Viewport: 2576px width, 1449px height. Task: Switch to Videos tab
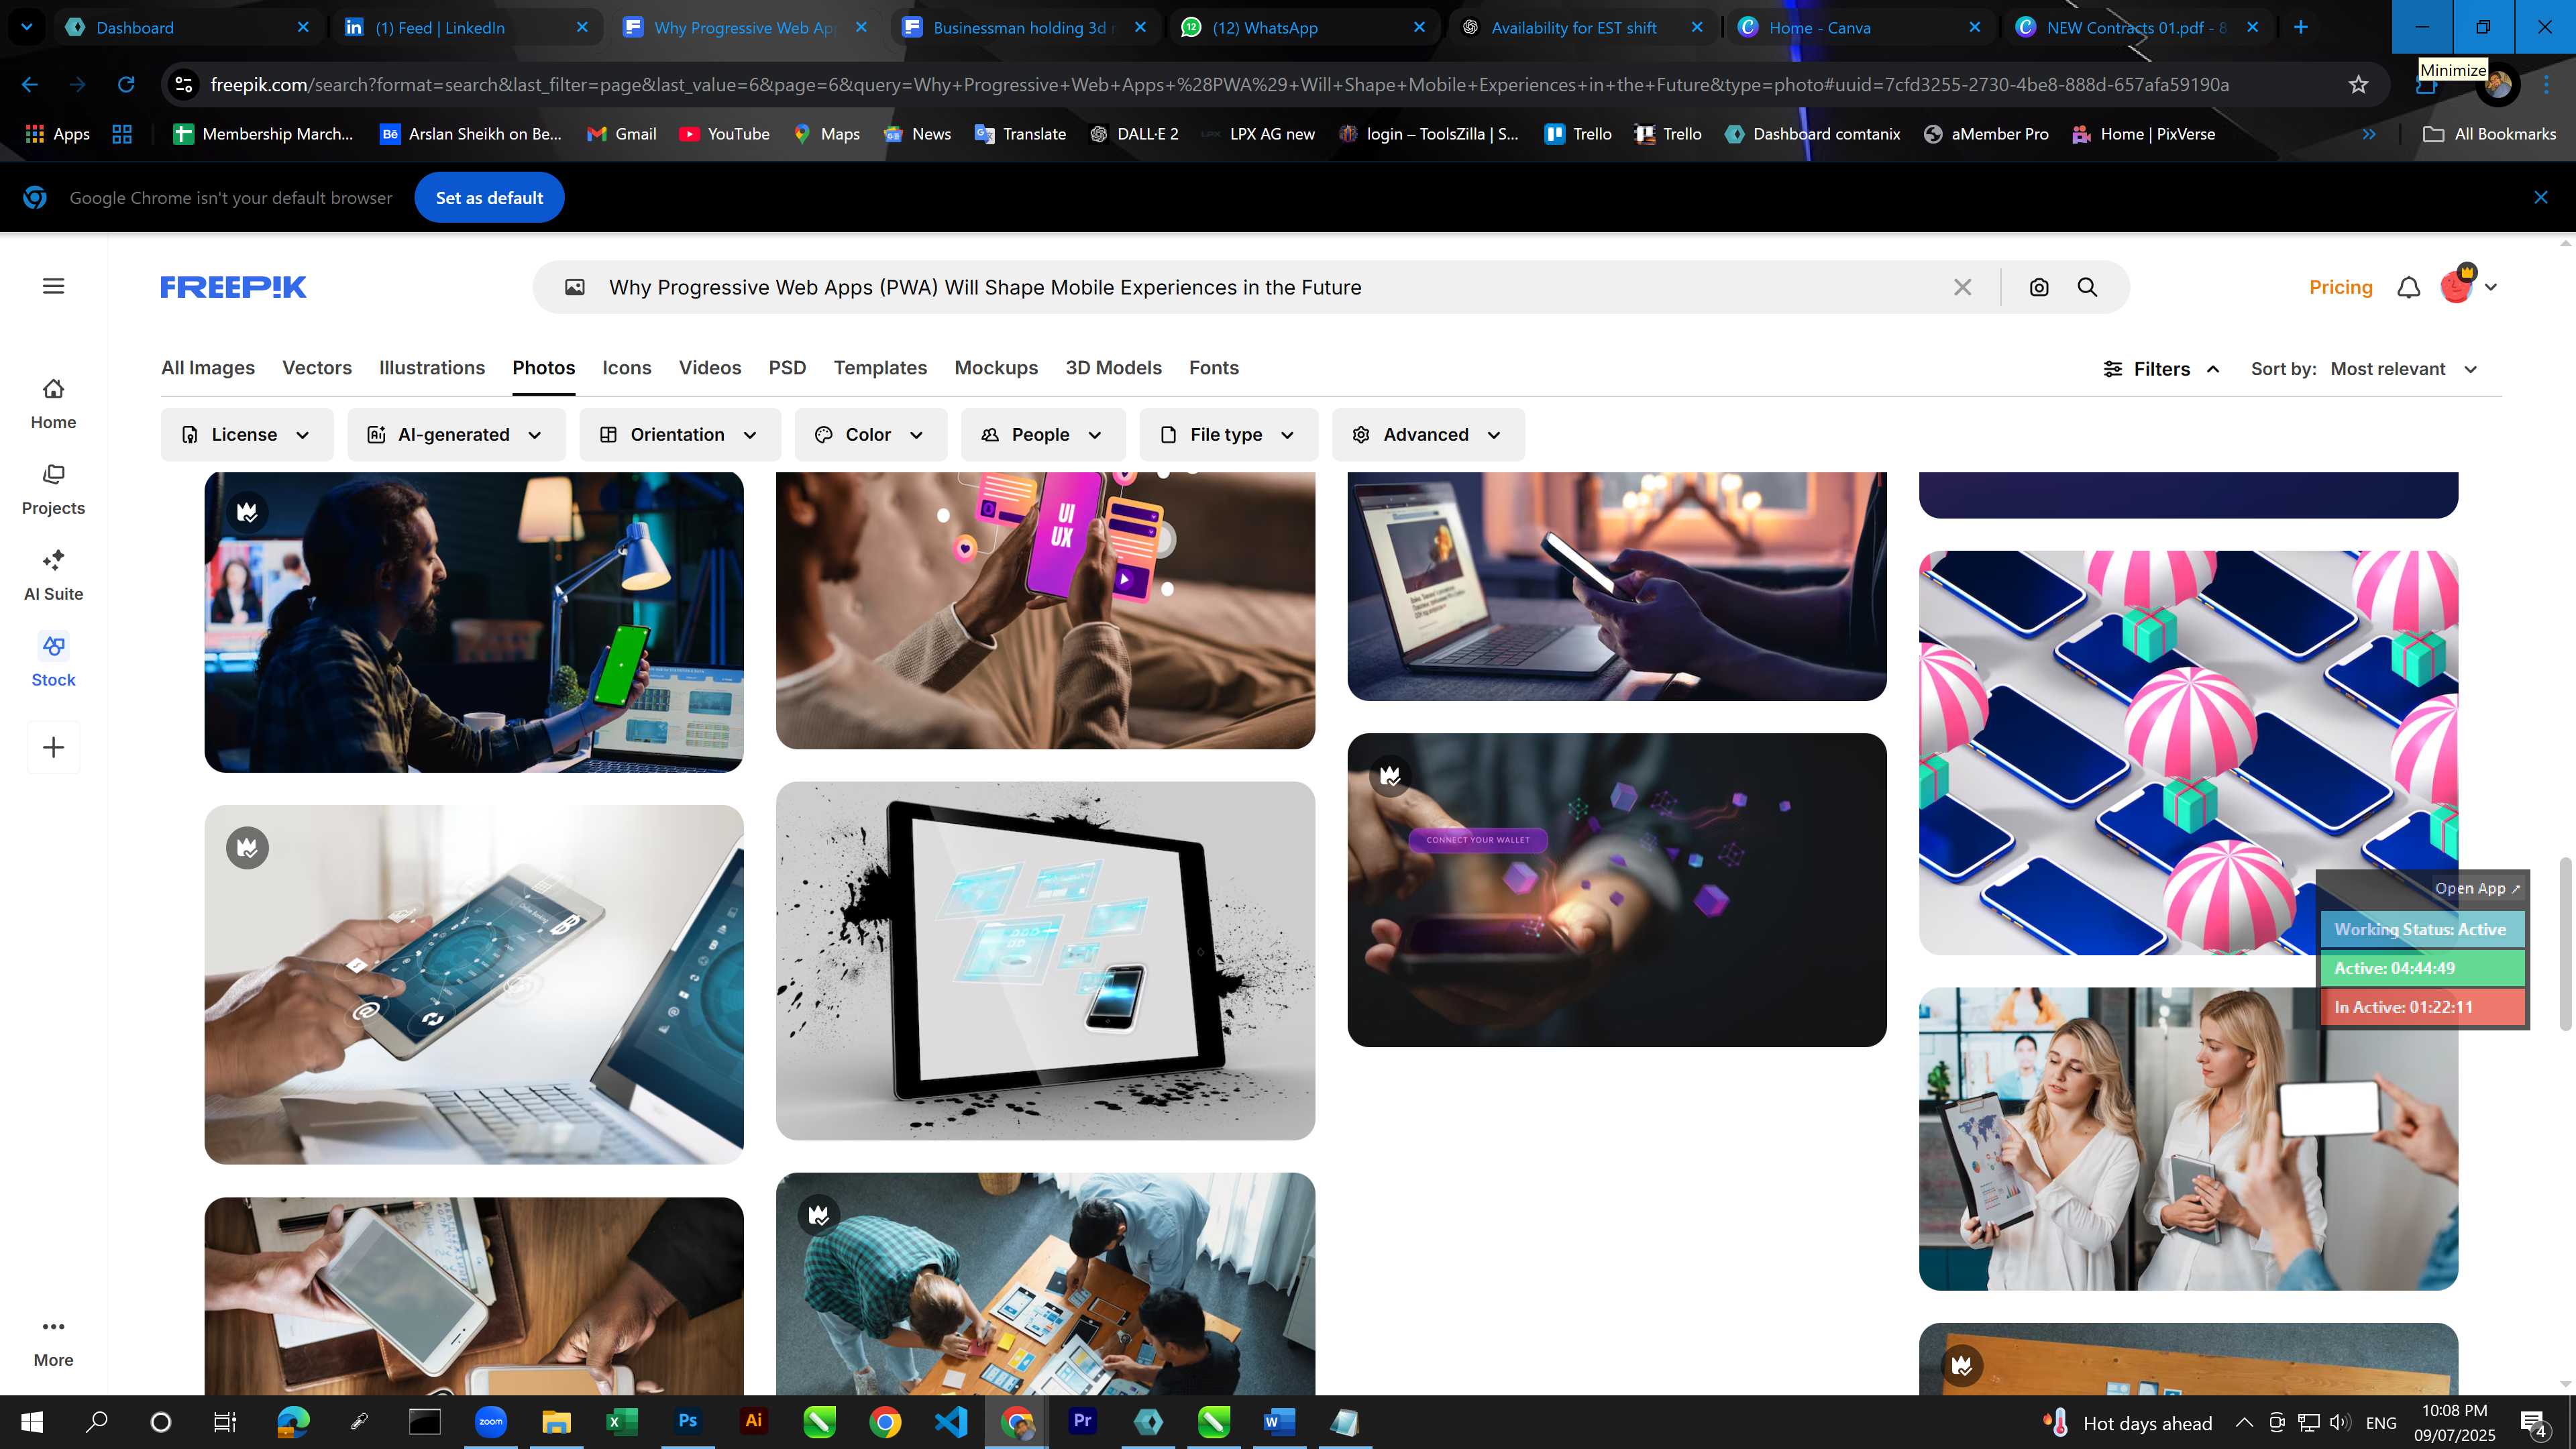(710, 368)
